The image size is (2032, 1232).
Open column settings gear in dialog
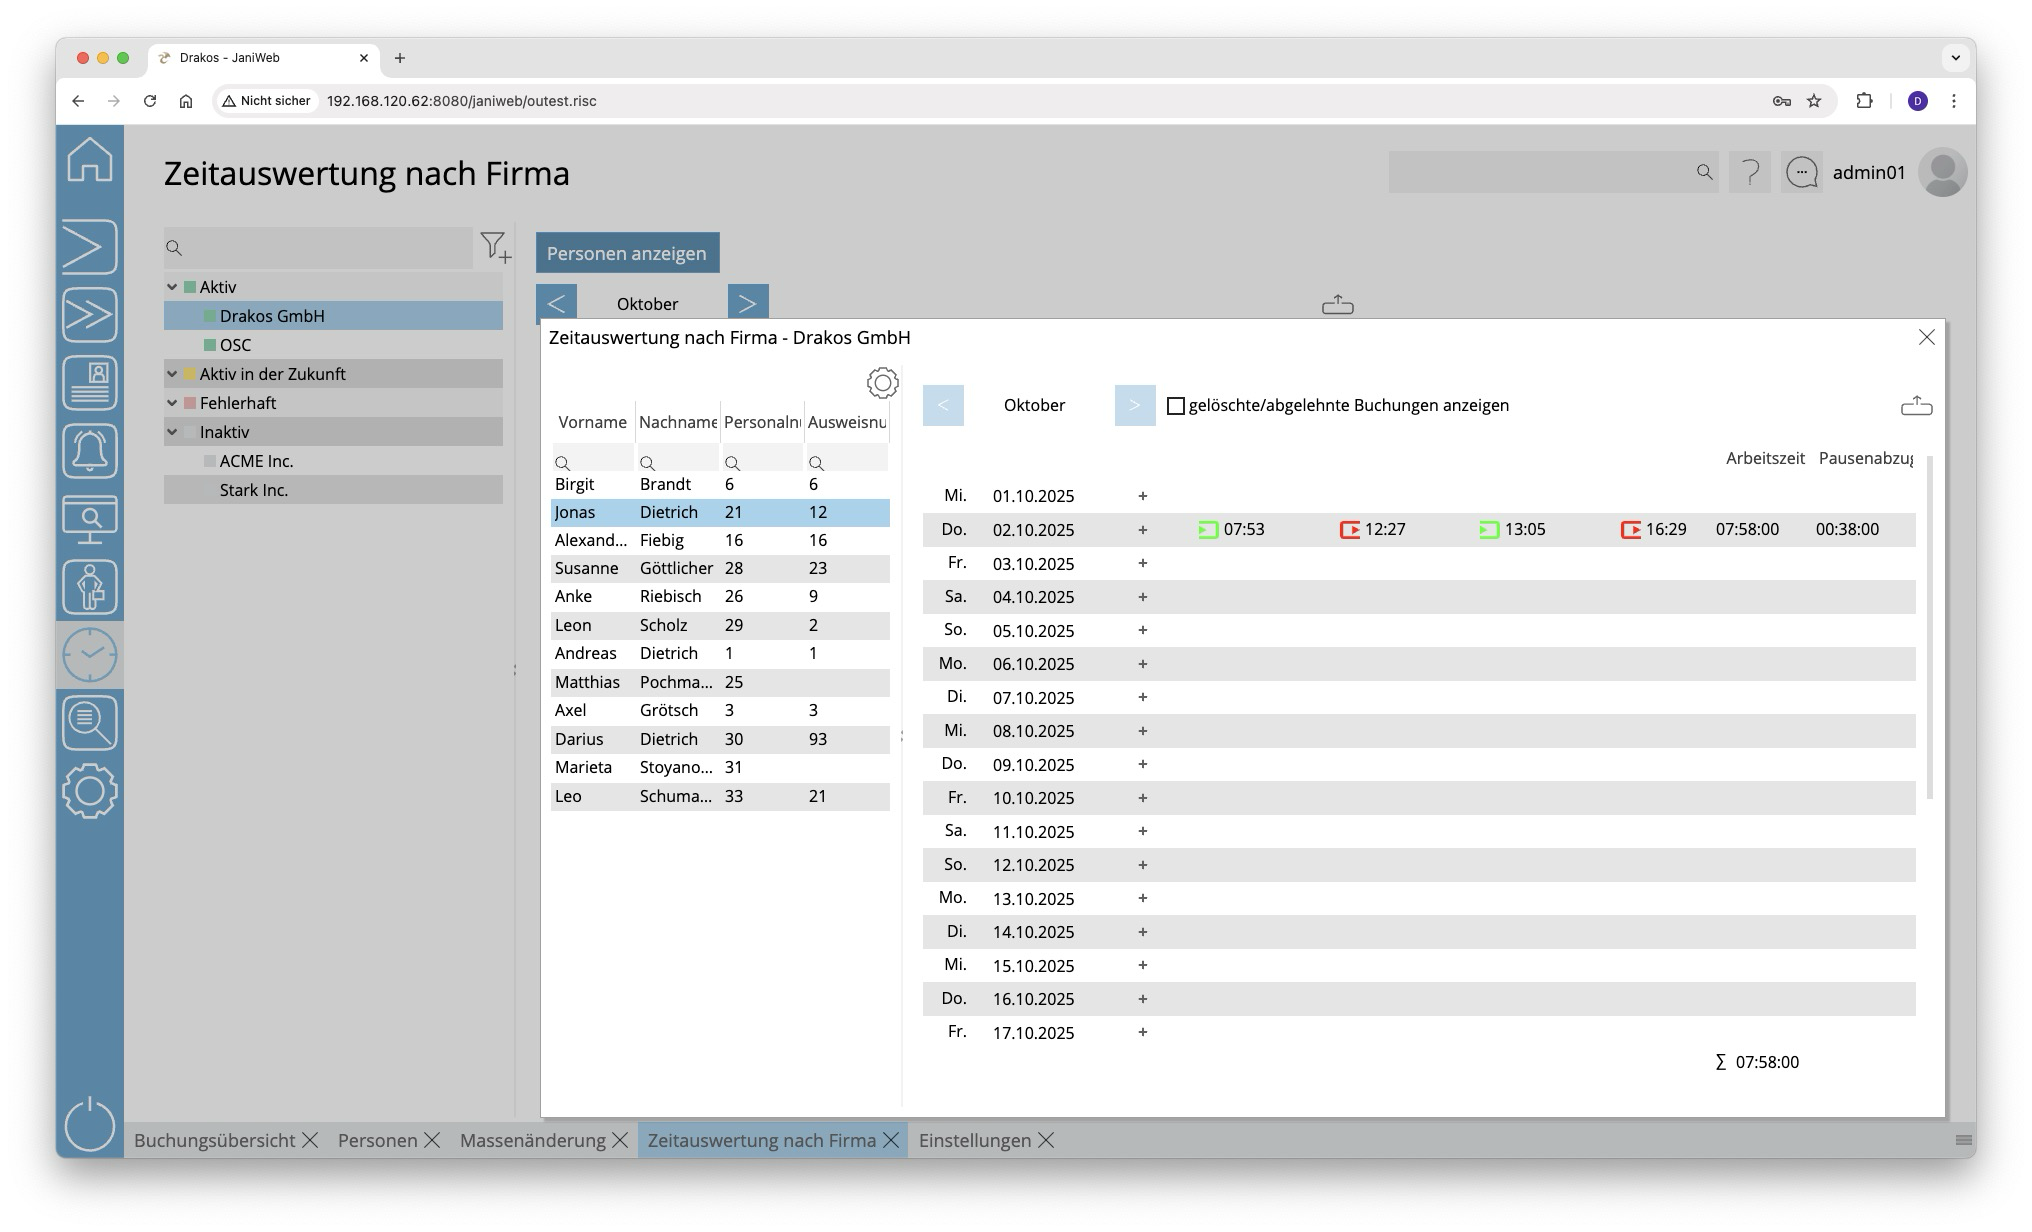[x=882, y=383]
